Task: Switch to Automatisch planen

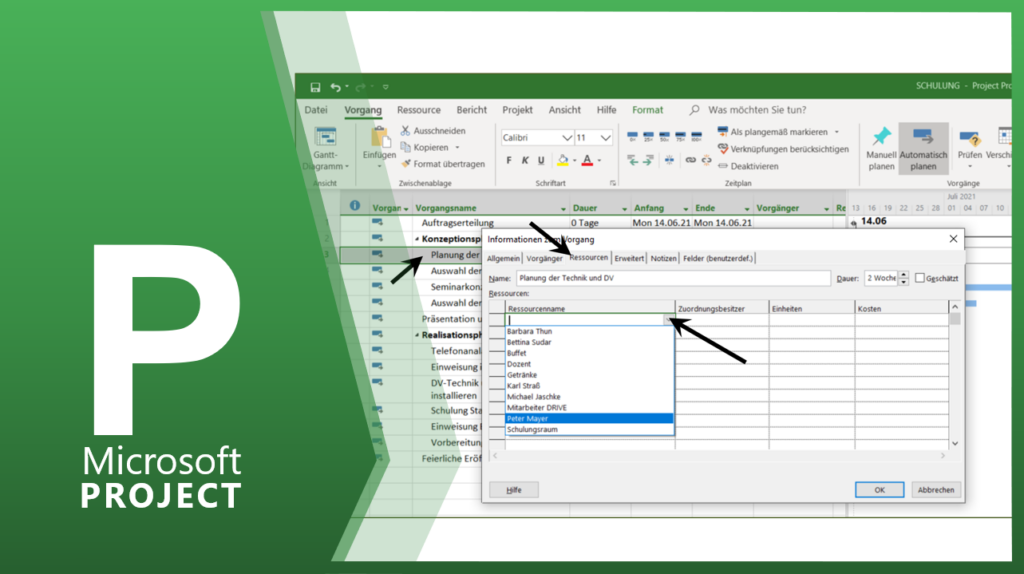Action: coord(923,149)
